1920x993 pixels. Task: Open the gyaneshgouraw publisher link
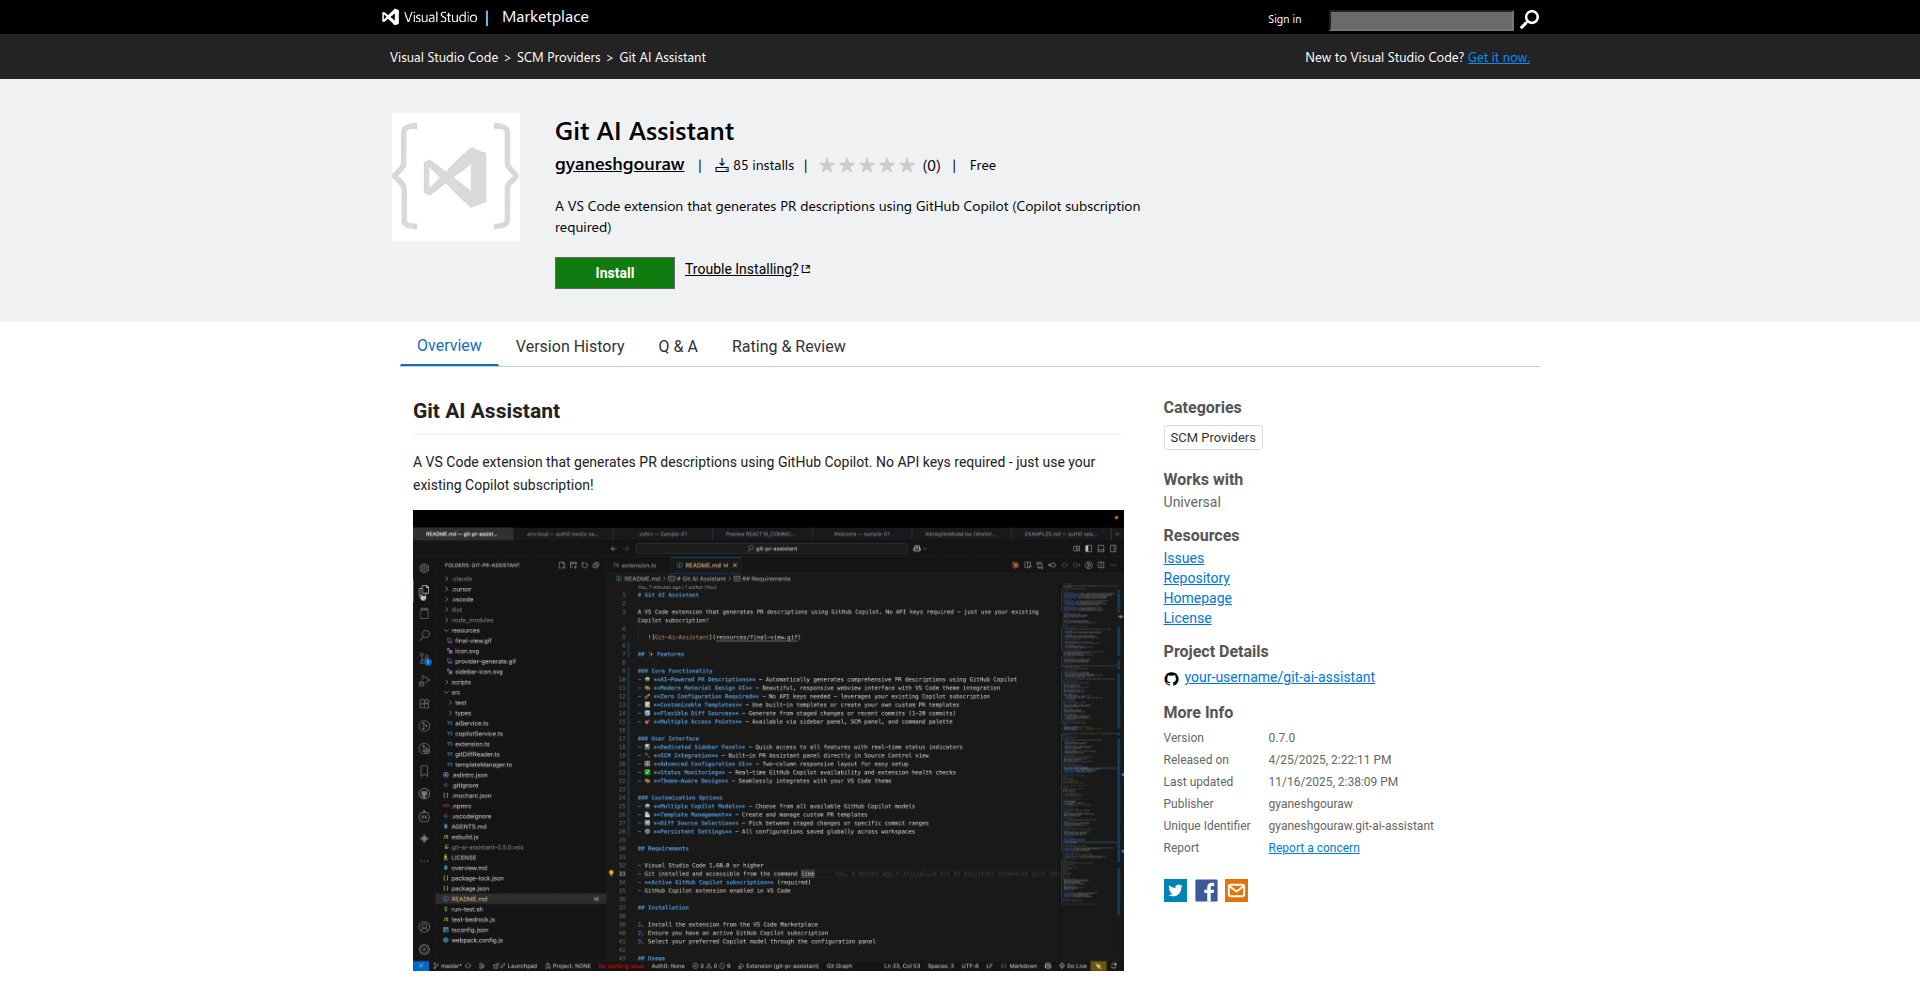point(619,165)
